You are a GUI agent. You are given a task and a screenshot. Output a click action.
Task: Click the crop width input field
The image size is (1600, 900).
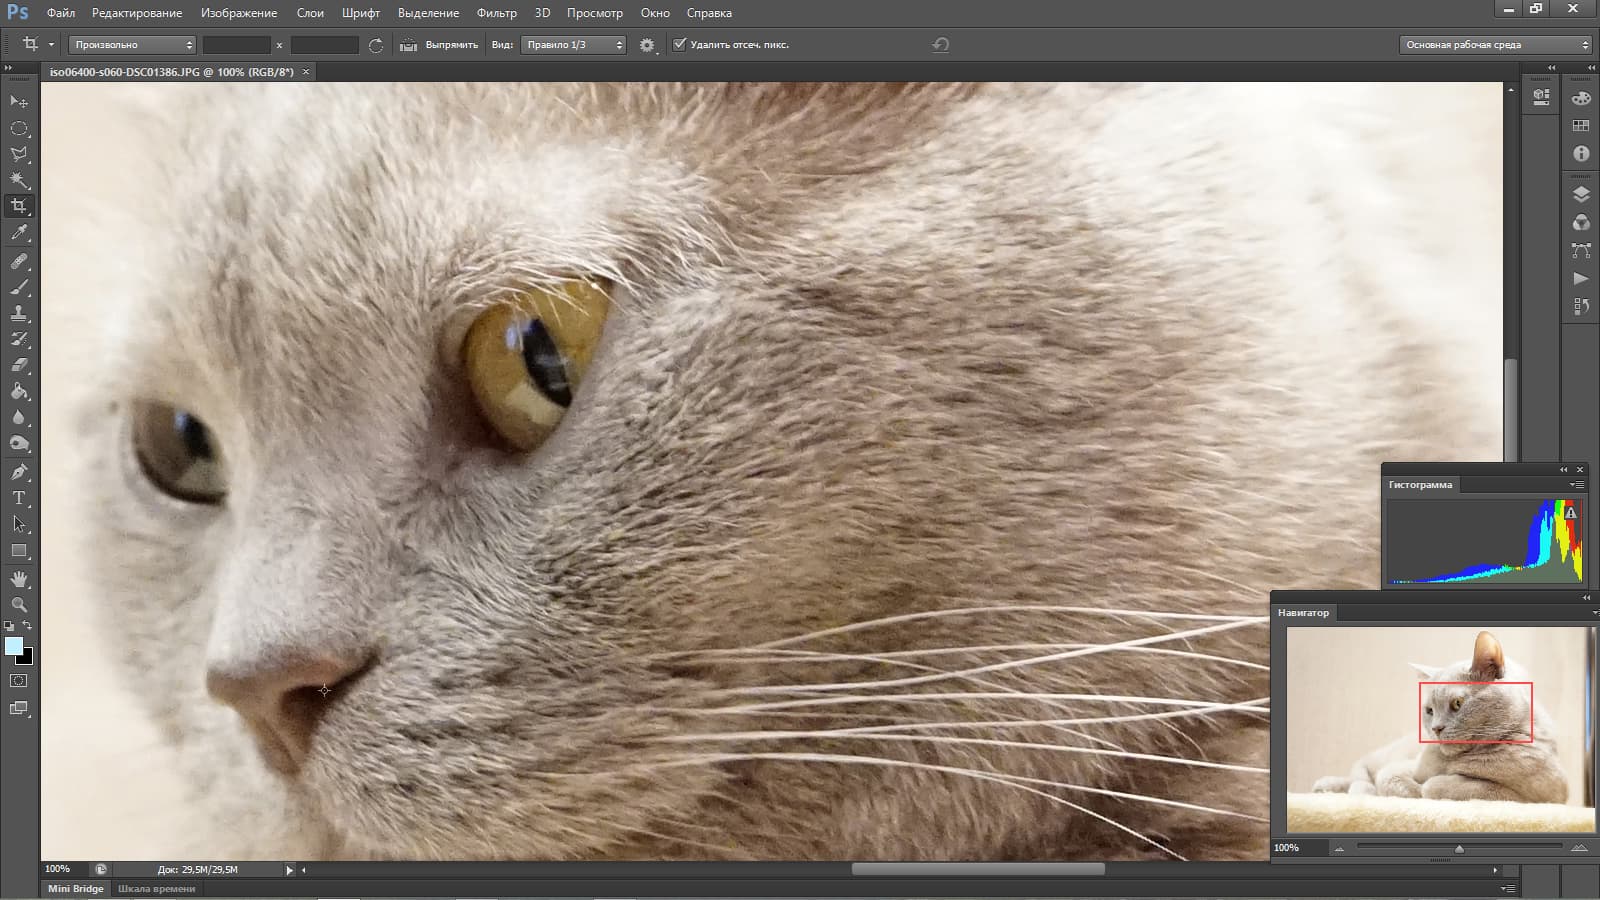[x=236, y=45]
